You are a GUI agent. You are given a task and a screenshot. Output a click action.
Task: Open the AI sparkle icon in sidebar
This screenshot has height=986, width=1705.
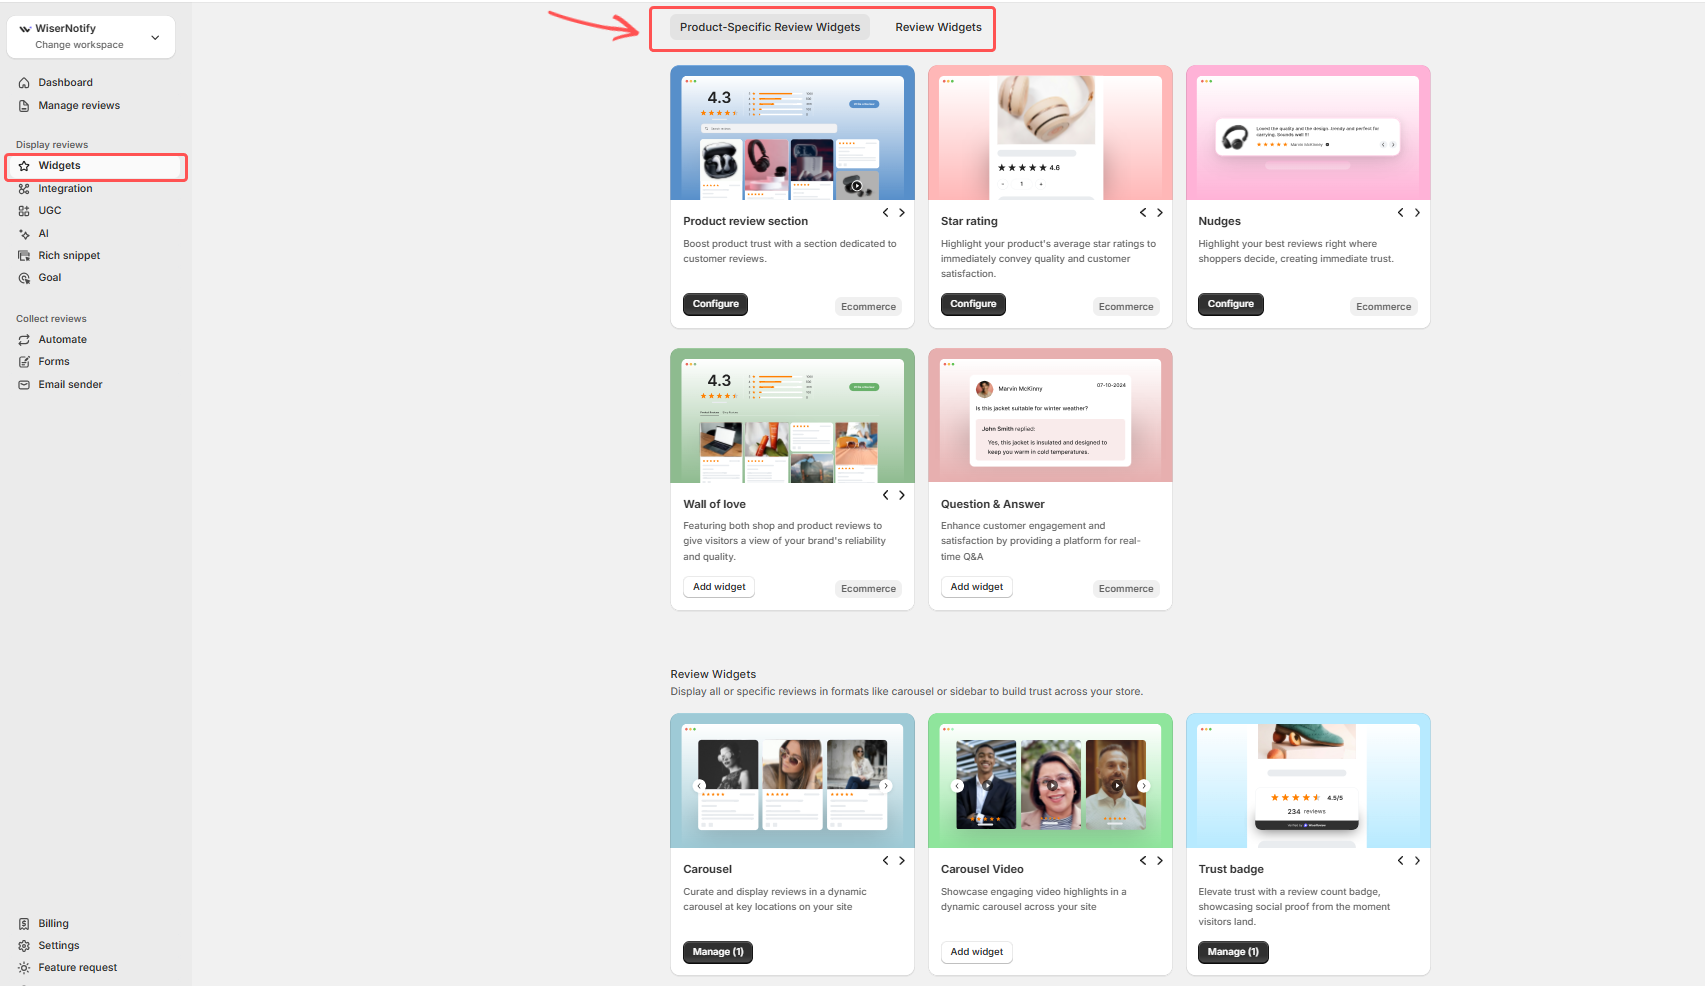pyautogui.click(x=24, y=234)
